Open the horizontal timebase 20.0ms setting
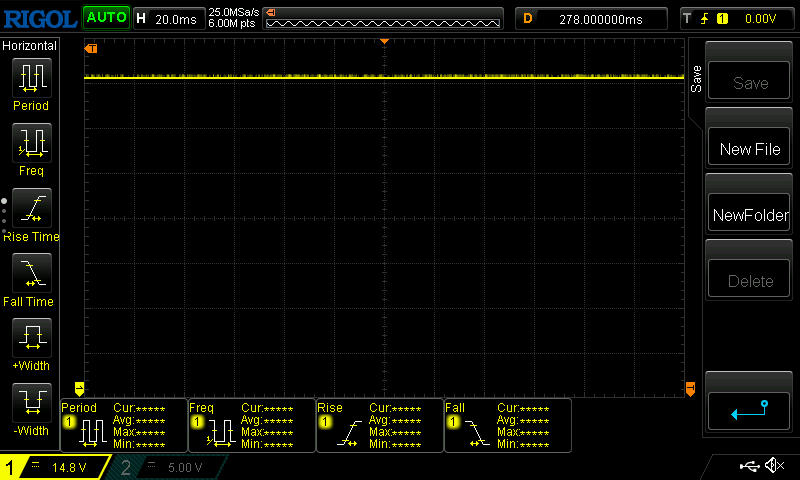The width and height of the screenshot is (800, 480). [168, 18]
